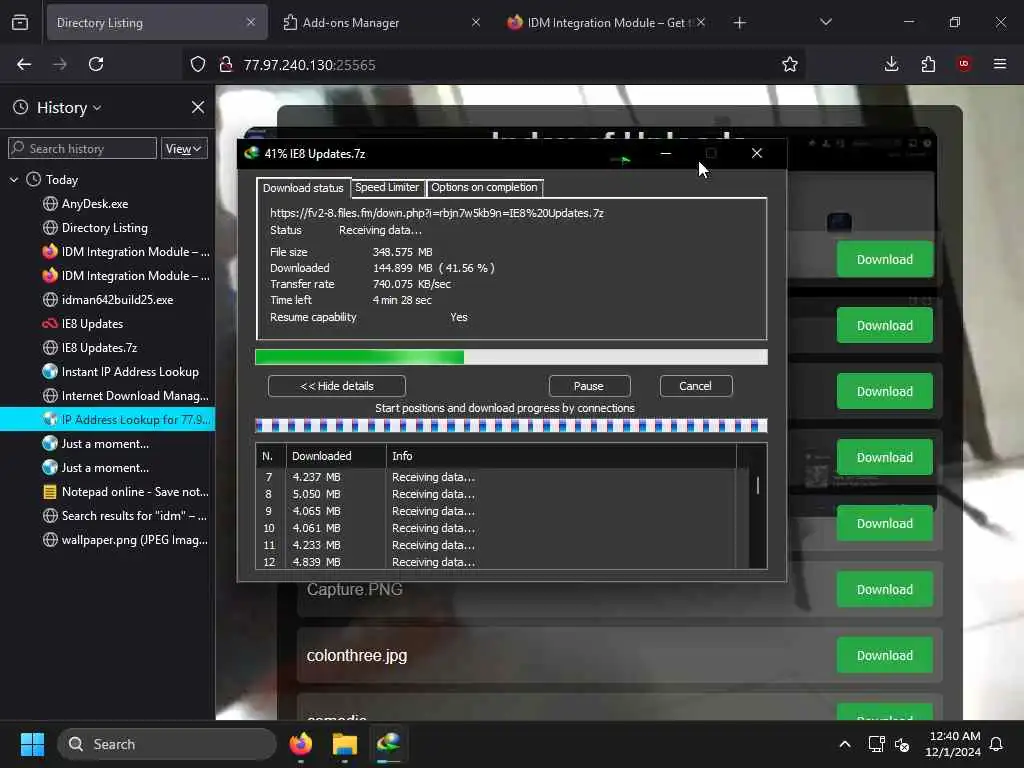
Task: Open Windows Start menu
Action: pos(33,744)
